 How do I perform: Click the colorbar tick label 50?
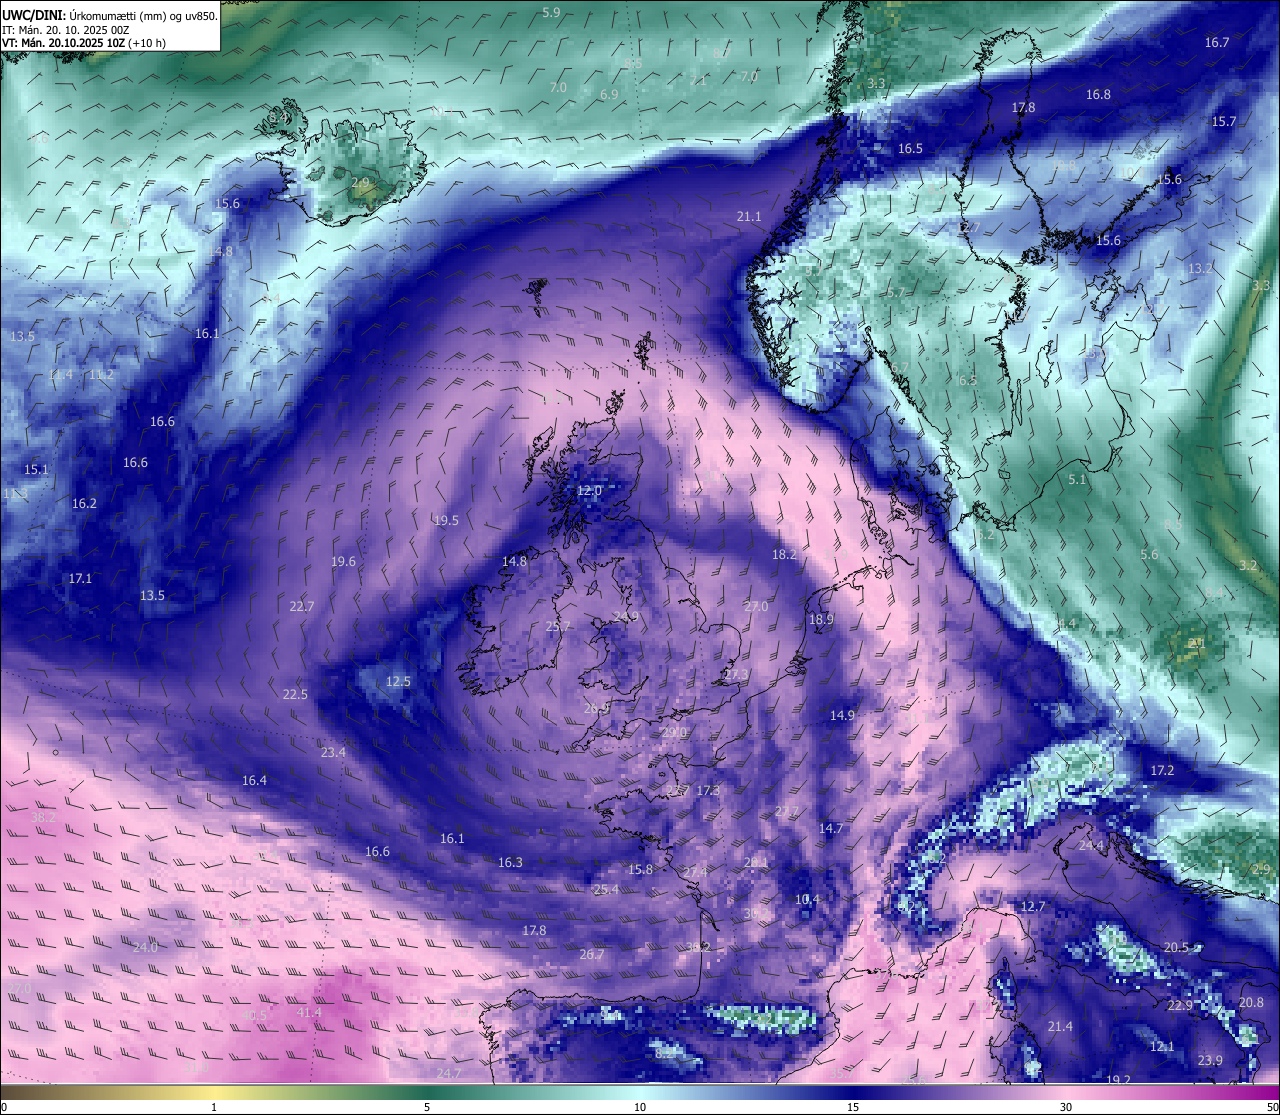click(x=1271, y=1107)
